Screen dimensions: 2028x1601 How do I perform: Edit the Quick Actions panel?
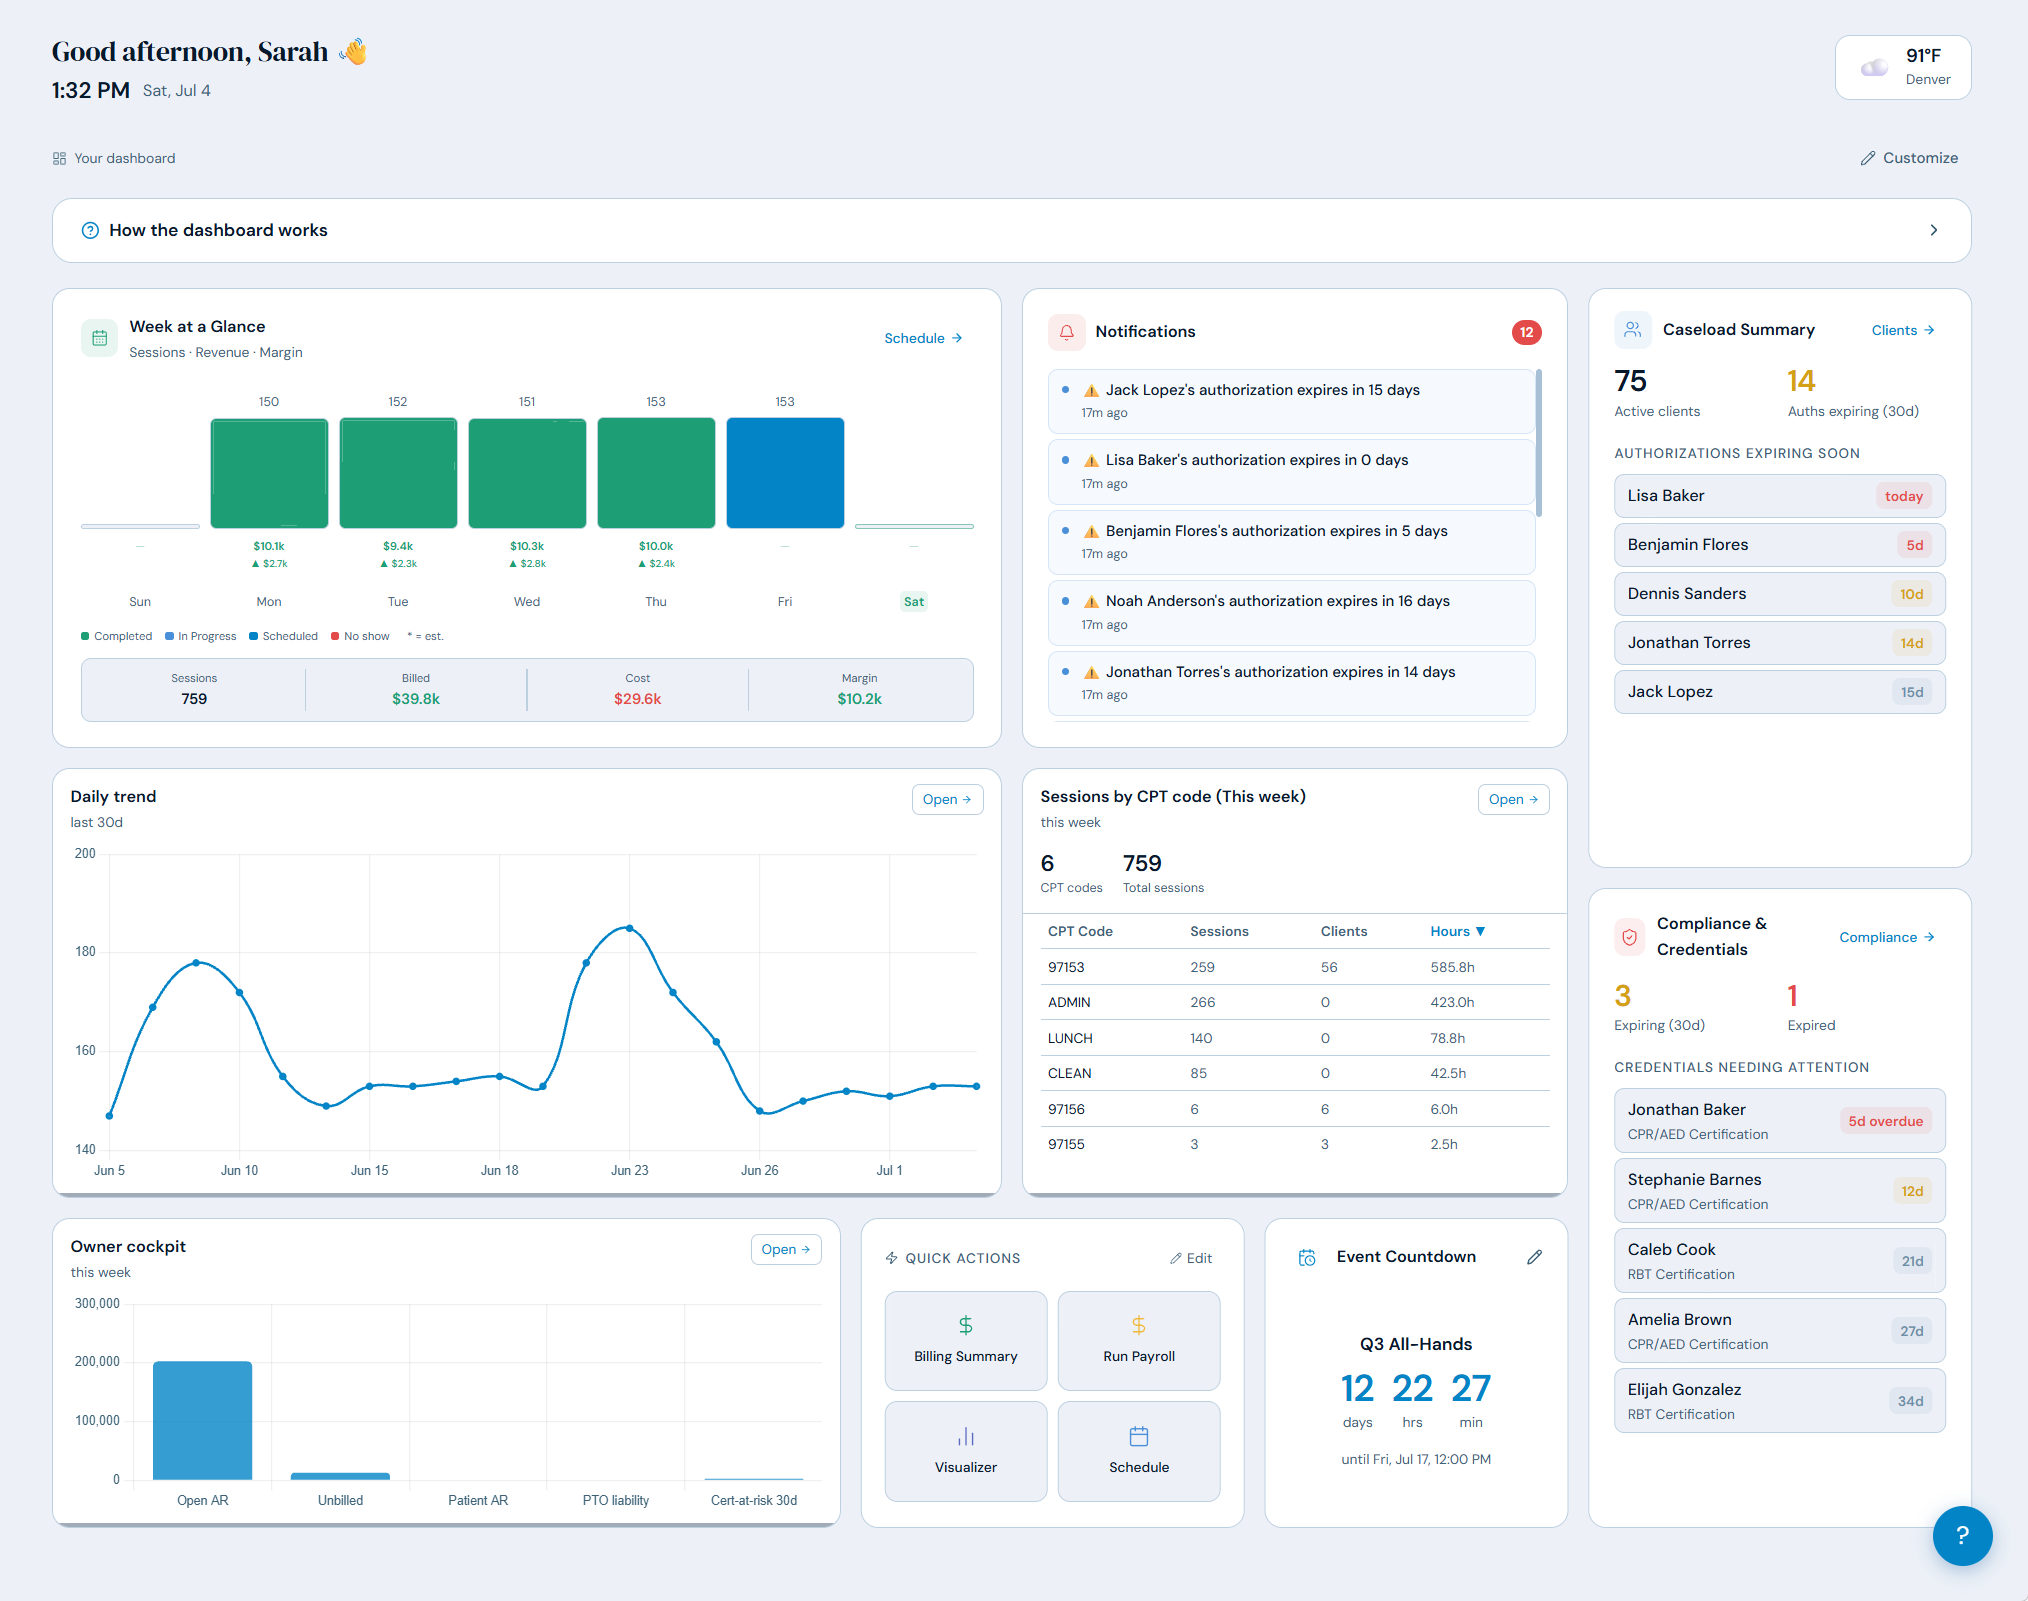[x=1192, y=1258]
